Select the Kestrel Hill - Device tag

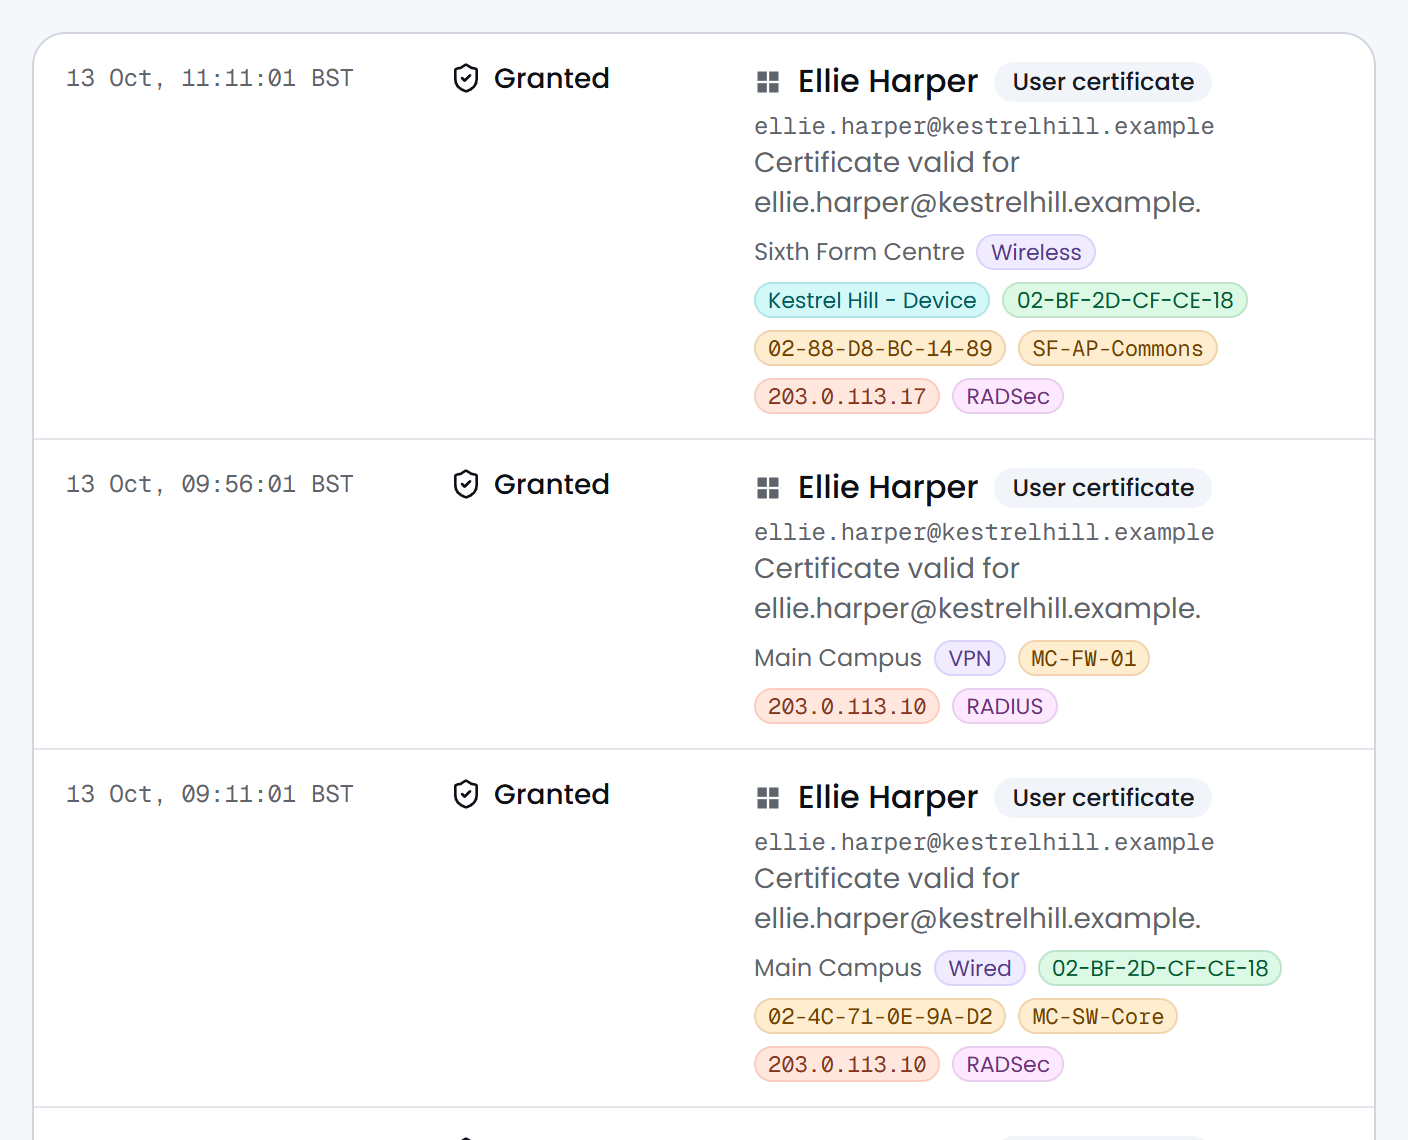click(x=872, y=300)
